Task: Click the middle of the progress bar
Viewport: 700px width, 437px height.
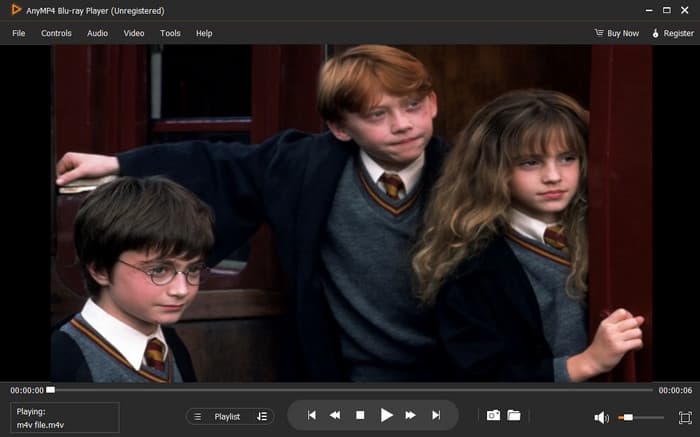Action: click(x=350, y=390)
